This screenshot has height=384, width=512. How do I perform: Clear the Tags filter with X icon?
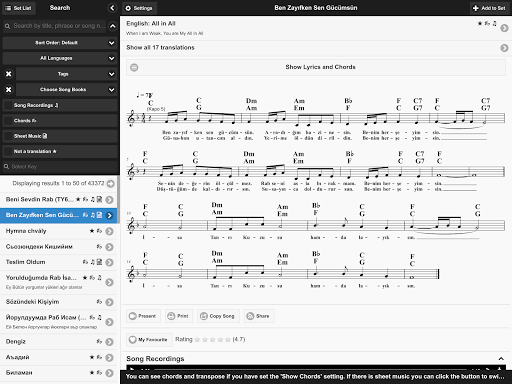9,74
